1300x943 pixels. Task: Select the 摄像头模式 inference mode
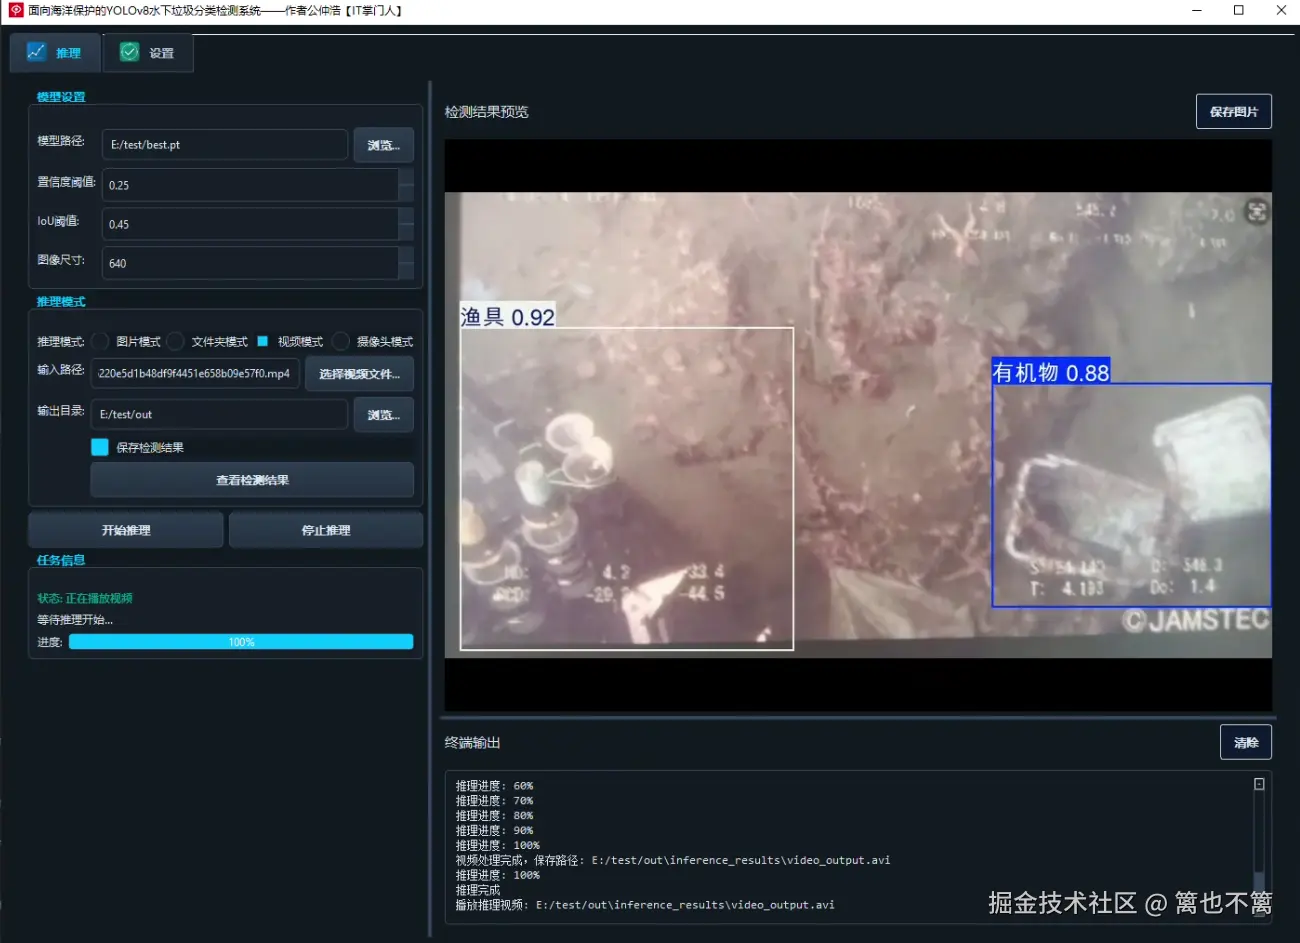pyautogui.click(x=339, y=341)
